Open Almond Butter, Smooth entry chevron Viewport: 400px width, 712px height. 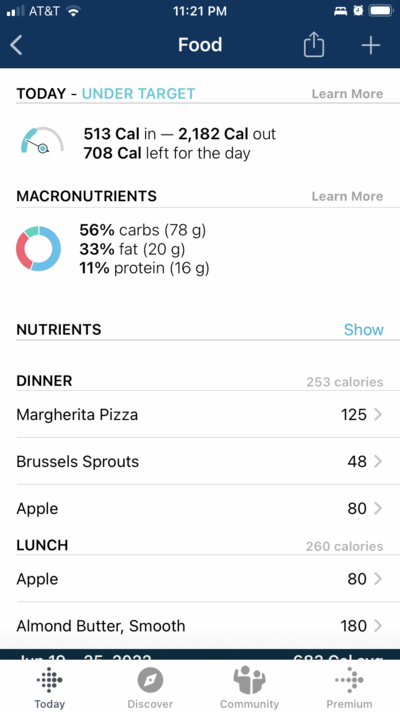click(x=378, y=626)
